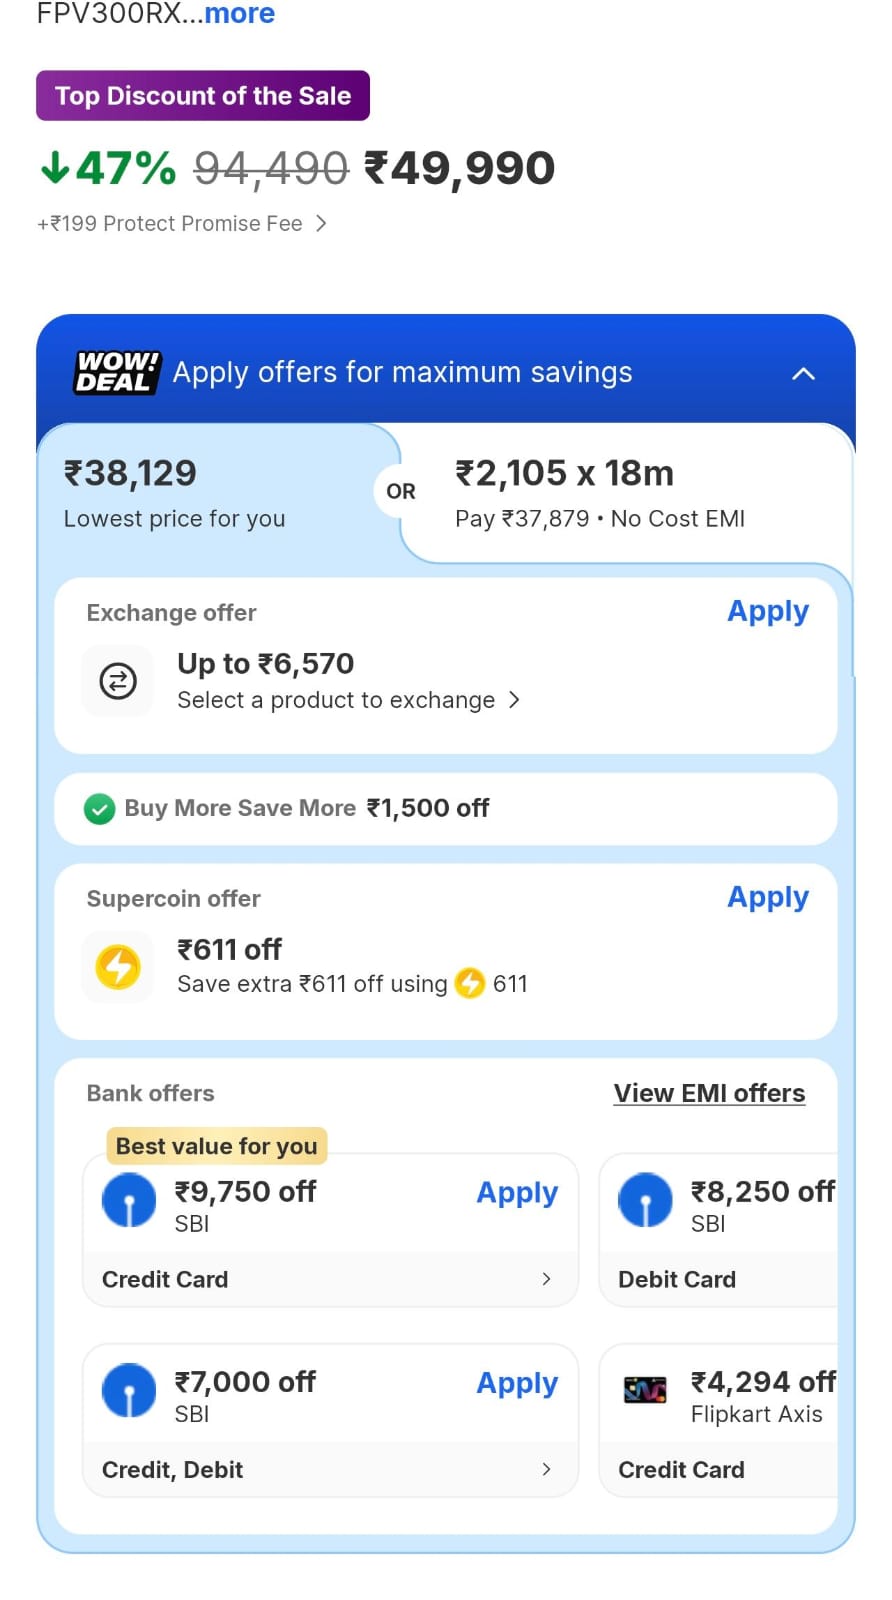Image resolution: width=892 pixels, height=1600 pixels.
Task: Open the Credit, Debit offer details chevron
Action: (x=546, y=1469)
